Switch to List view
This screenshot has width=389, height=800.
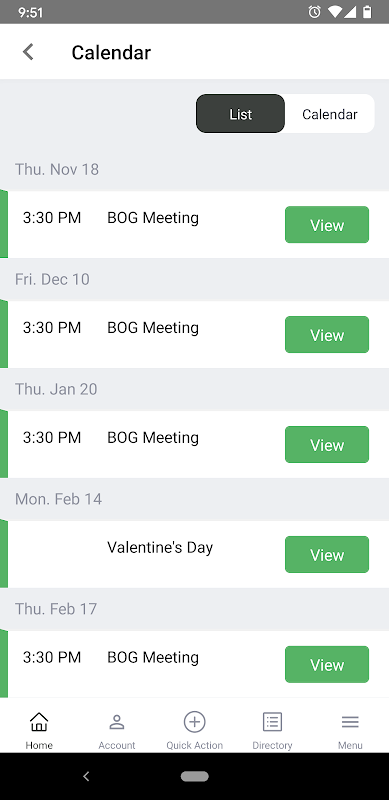[240, 114]
